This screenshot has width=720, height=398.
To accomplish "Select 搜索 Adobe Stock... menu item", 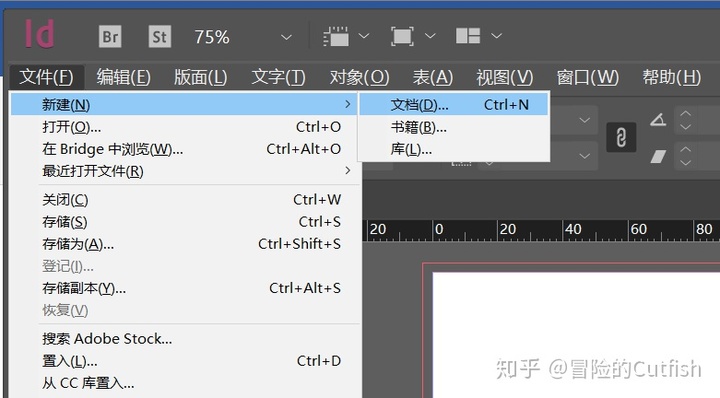I will pos(185,339).
